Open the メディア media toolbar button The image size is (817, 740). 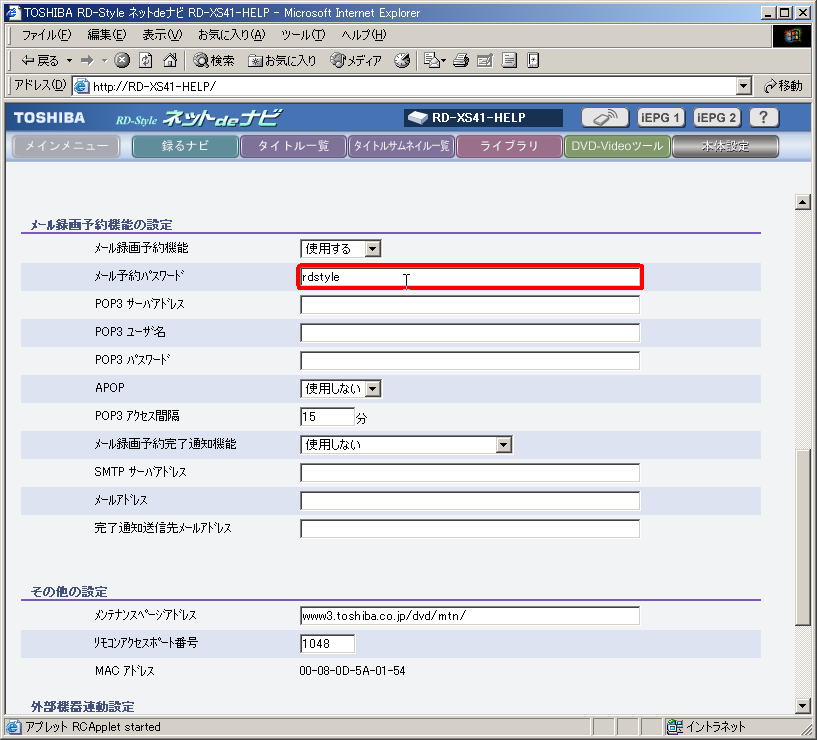tap(356, 61)
